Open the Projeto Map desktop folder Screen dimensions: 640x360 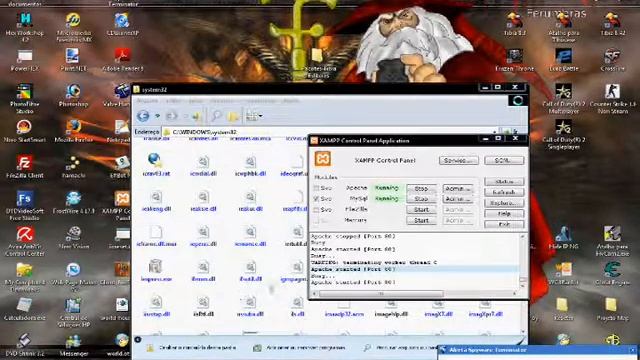point(612,309)
